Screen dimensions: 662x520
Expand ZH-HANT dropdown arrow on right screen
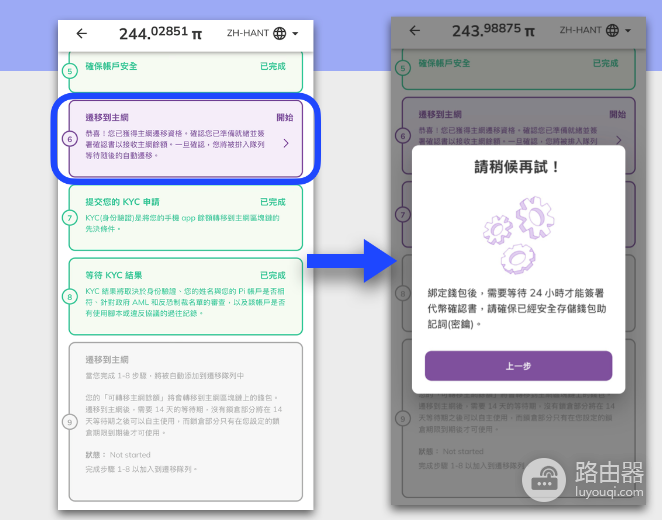click(628, 30)
